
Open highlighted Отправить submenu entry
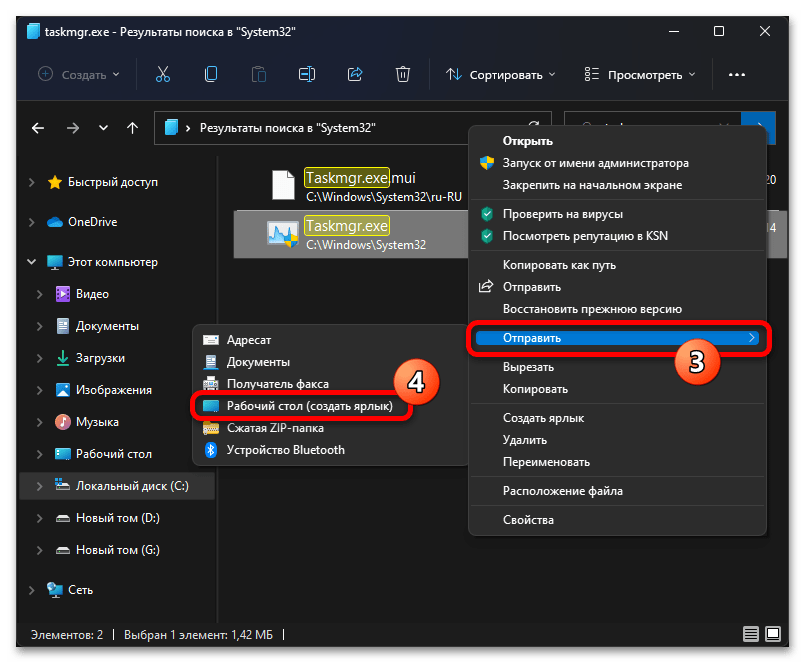618,338
